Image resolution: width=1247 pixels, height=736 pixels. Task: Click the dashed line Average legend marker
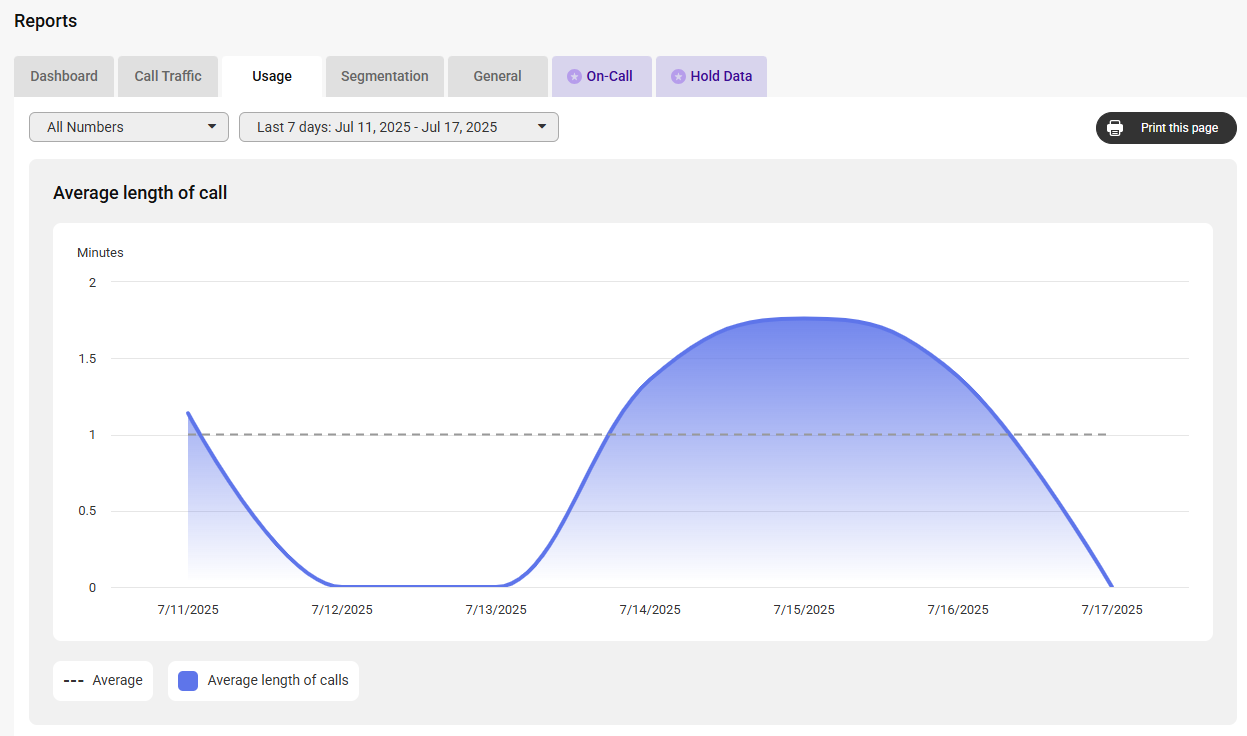(x=73, y=681)
